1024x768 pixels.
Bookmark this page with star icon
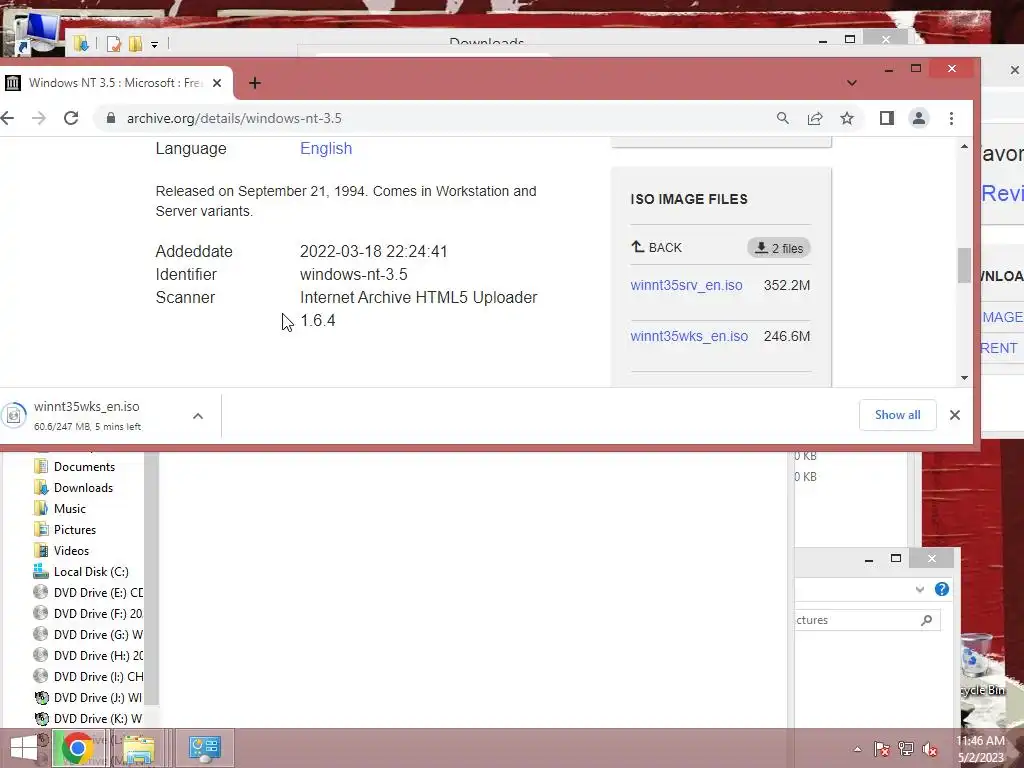click(847, 118)
